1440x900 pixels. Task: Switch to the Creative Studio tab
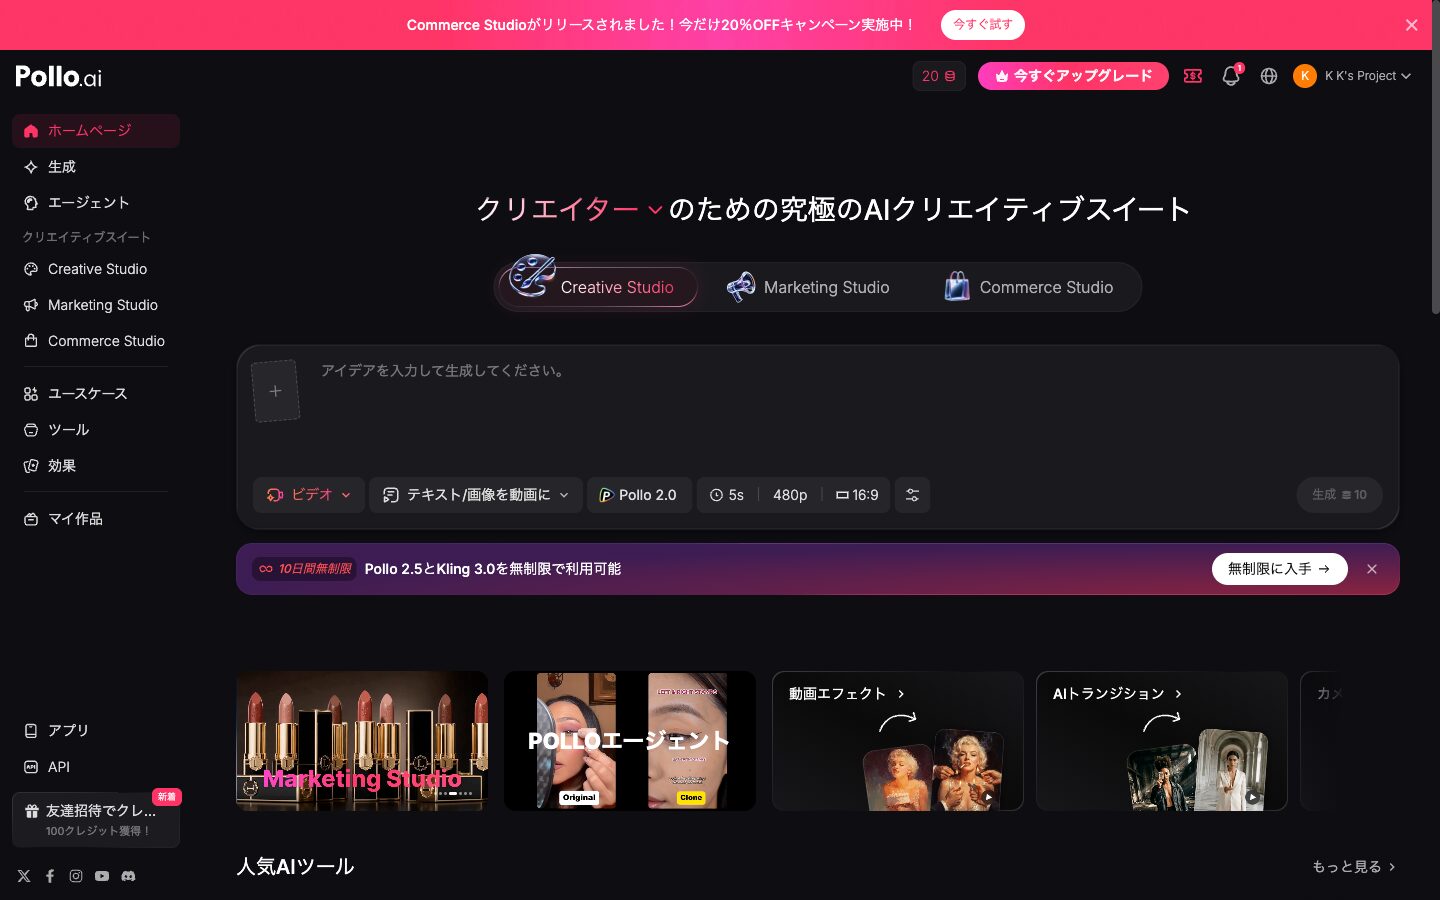pos(598,287)
